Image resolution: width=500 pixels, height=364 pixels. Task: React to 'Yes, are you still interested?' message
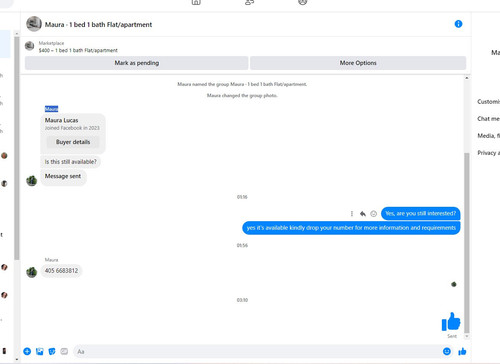pyautogui.click(x=374, y=214)
